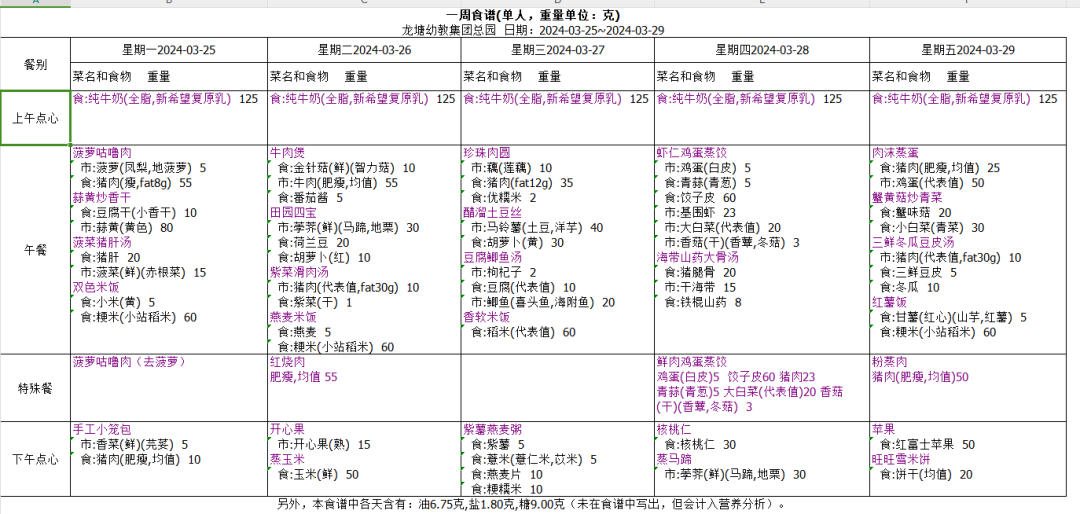
Task: Click the 食:猪肉(瘦,fat8g) 55 row
Action: click(136, 183)
